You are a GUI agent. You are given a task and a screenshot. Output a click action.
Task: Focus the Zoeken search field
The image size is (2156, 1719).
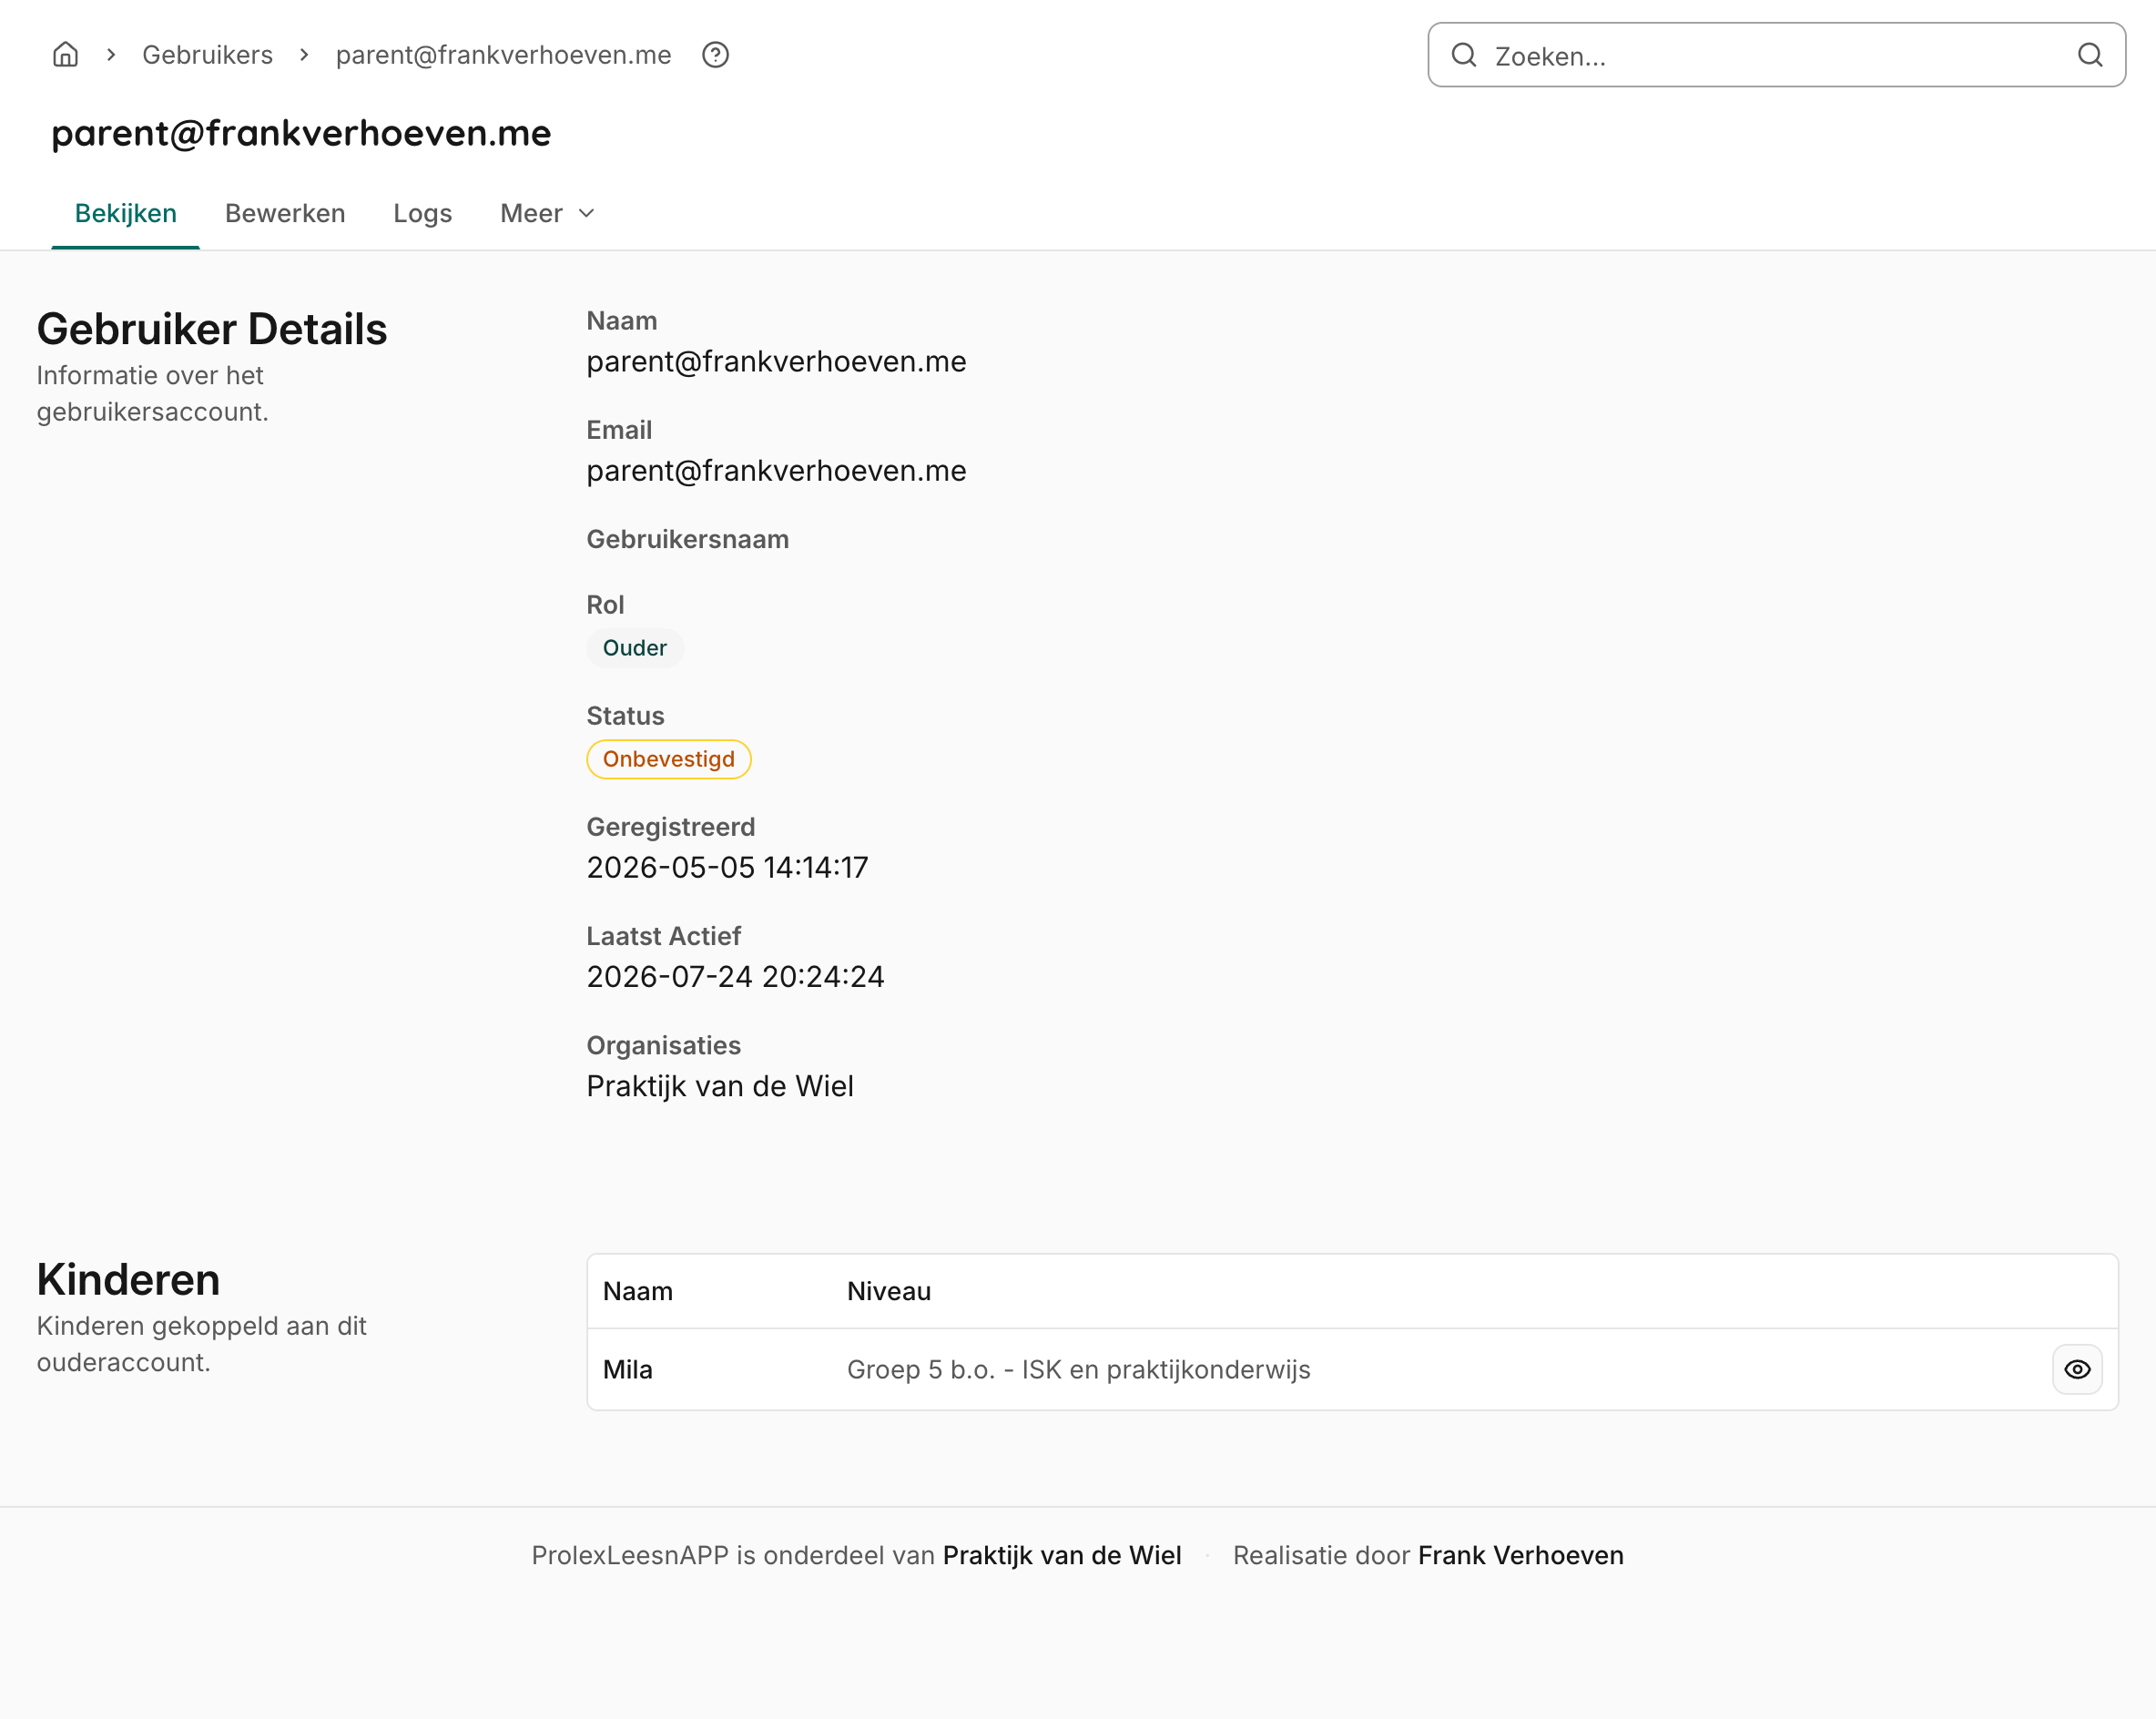(1776, 55)
